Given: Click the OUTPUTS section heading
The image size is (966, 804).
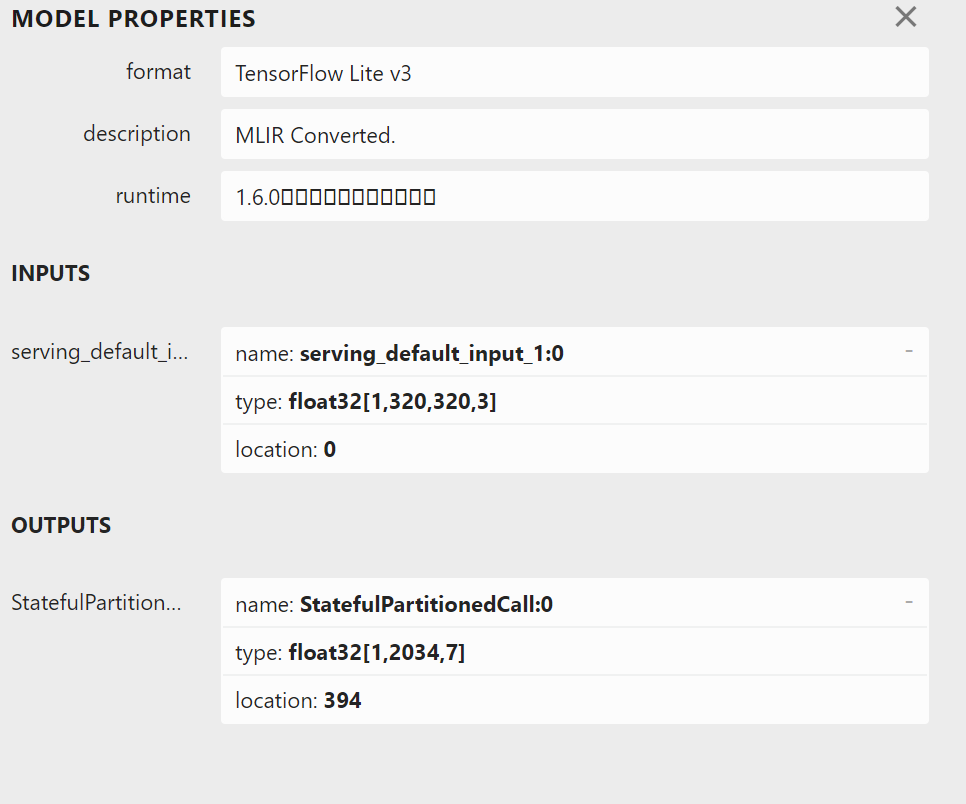Looking at the screenshot, I should 61,525.
